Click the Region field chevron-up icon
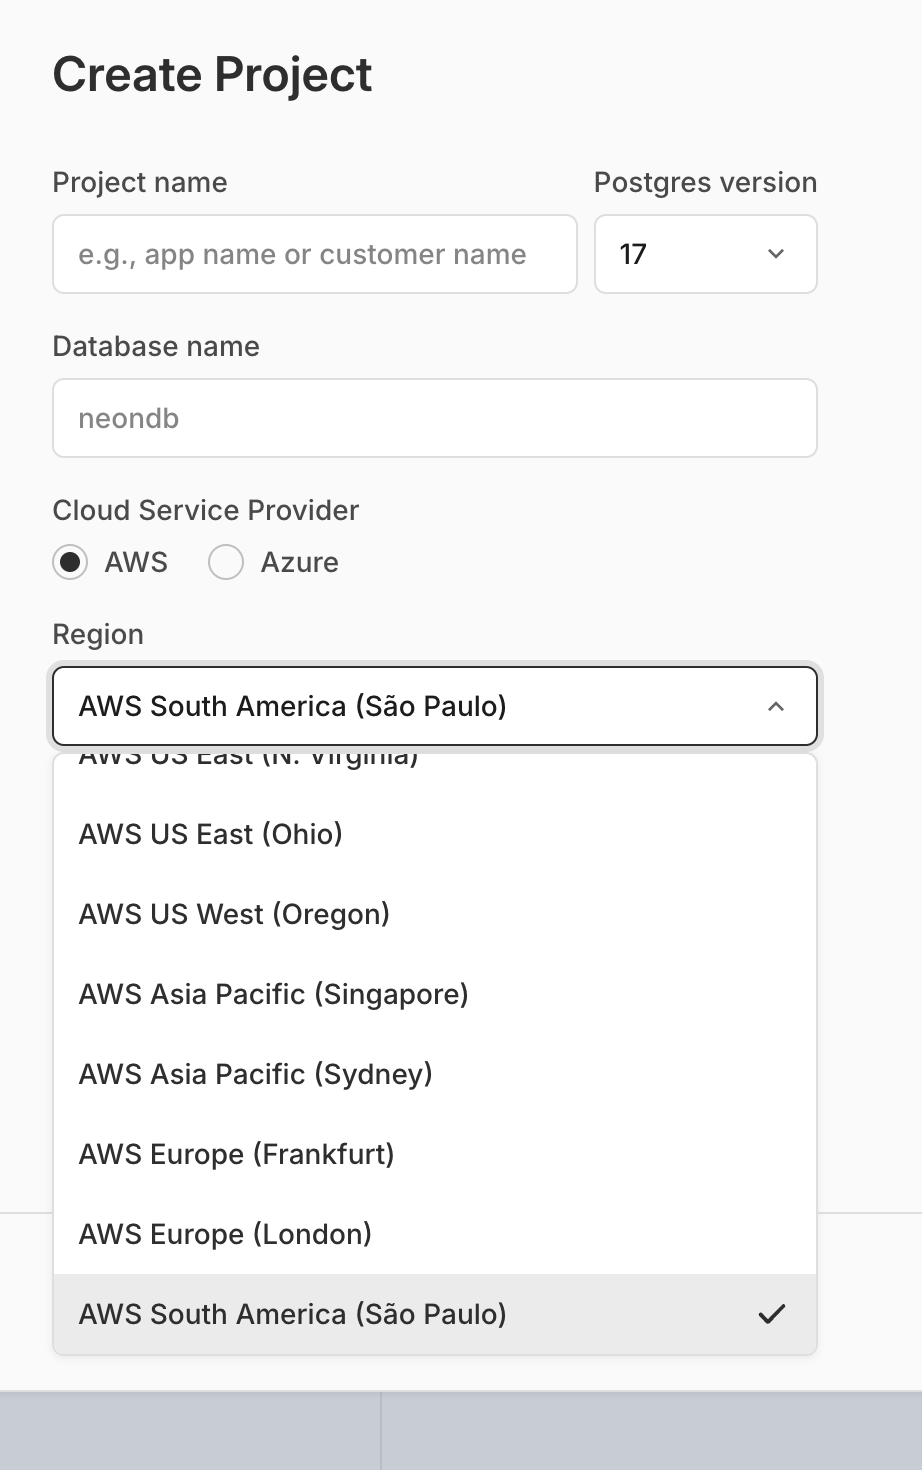This screenshot has width=922, height=1470. pyautogui.click(x=776, y=706)
